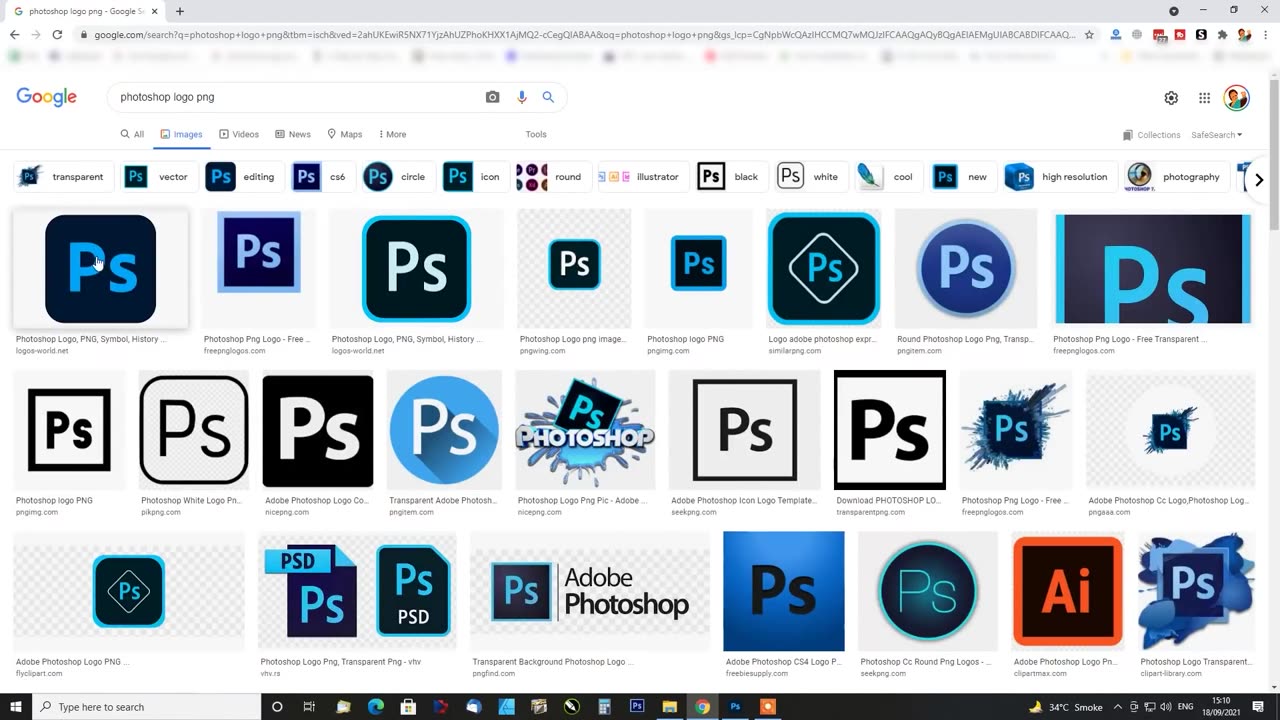Switch to the Videos tab
1280x720 pixels.
tap(239, 134)
